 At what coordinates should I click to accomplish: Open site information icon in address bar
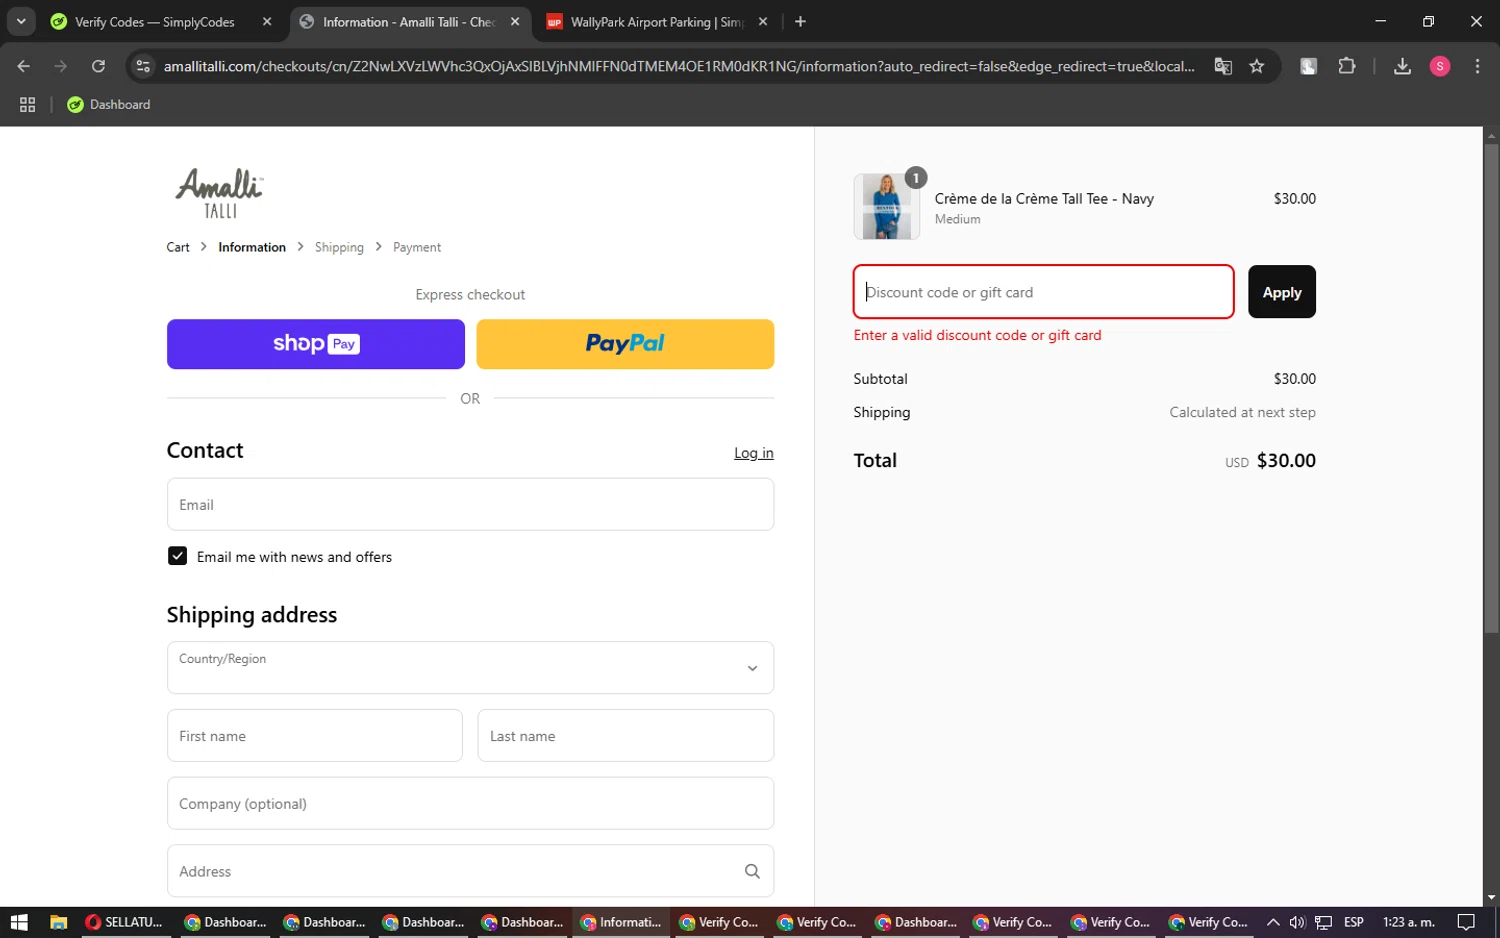[143, 66]
